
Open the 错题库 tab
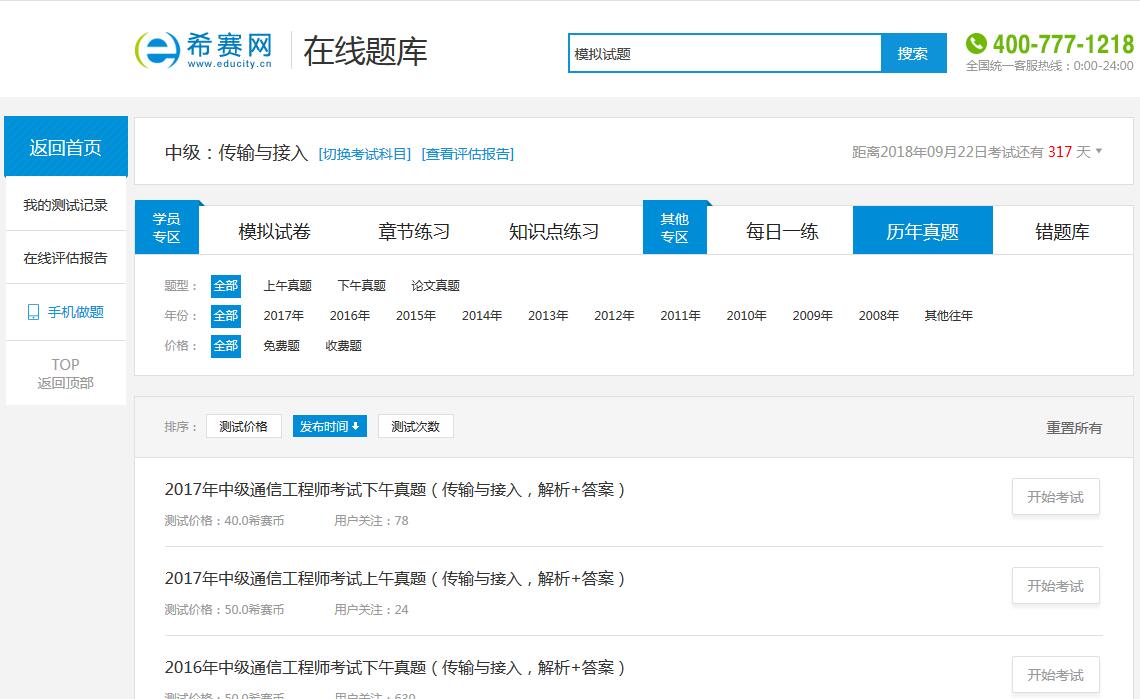click(1062, 232)
